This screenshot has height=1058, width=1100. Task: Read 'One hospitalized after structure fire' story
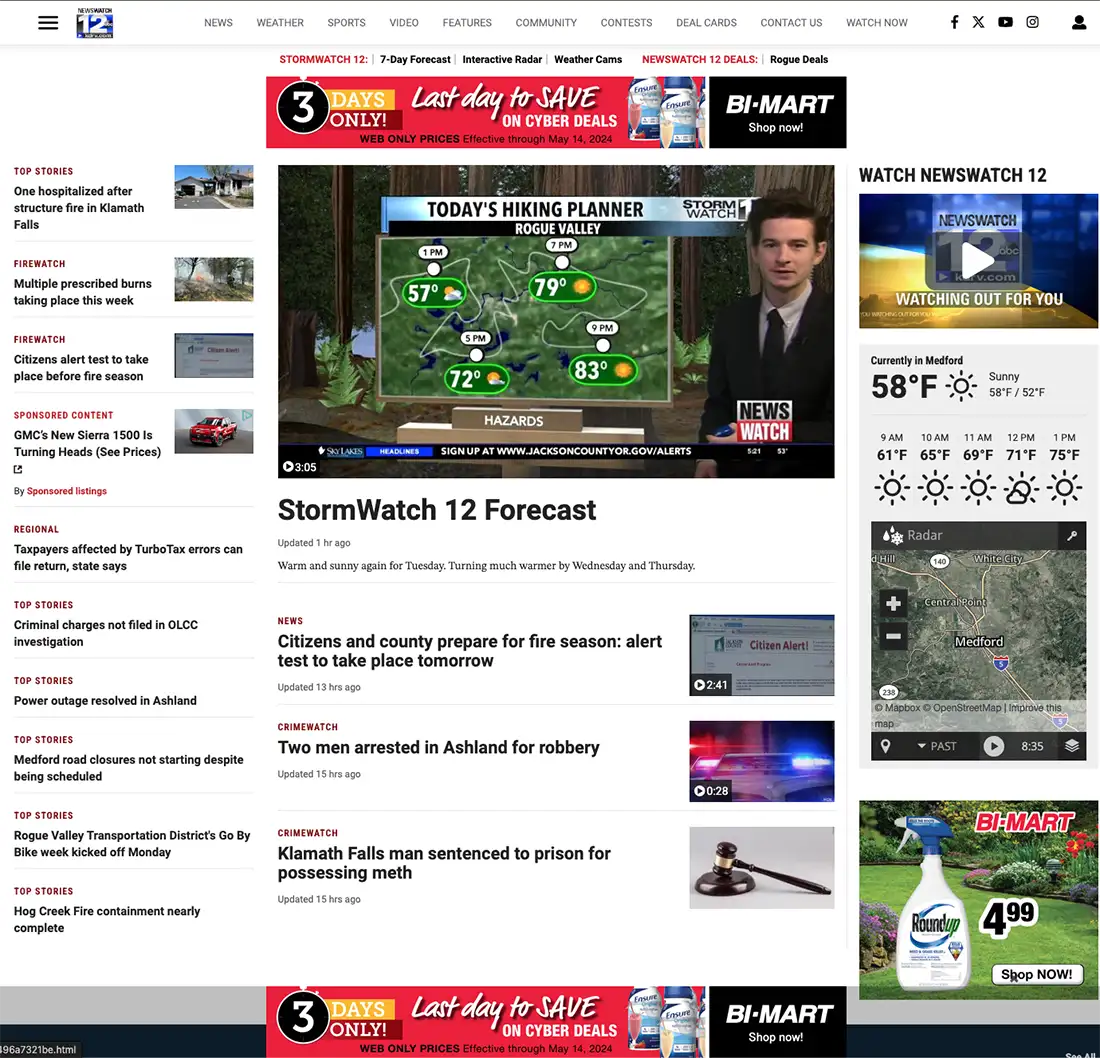tap(79, 208)
